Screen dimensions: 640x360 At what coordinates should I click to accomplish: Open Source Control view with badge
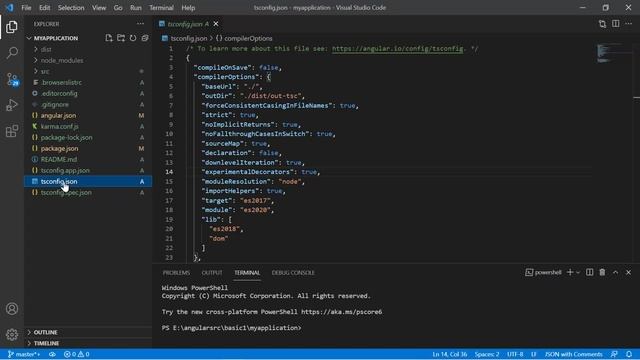[12, 79]
